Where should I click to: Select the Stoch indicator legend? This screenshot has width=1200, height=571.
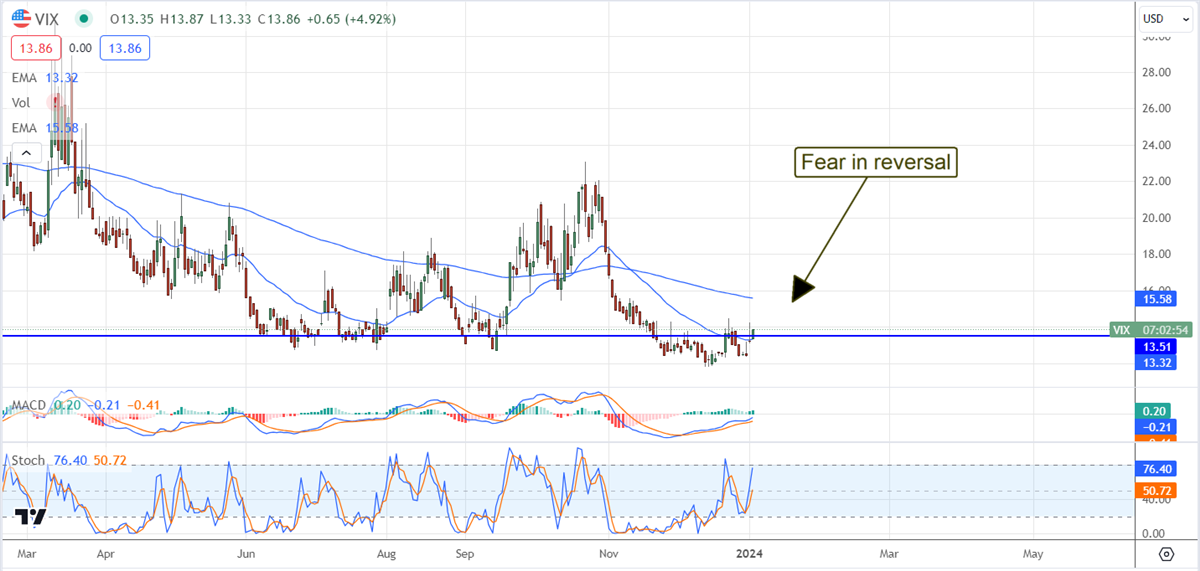(28, 460)
